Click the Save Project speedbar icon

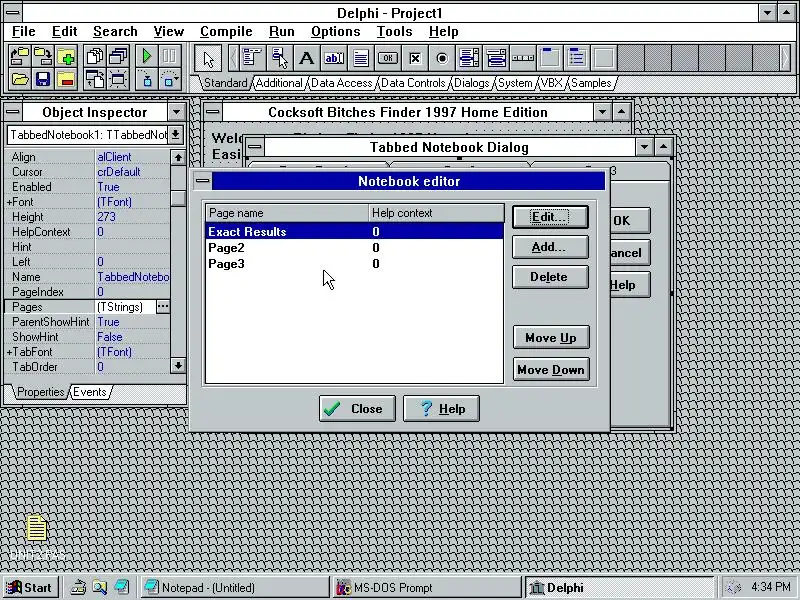click(x=43, y=56)
